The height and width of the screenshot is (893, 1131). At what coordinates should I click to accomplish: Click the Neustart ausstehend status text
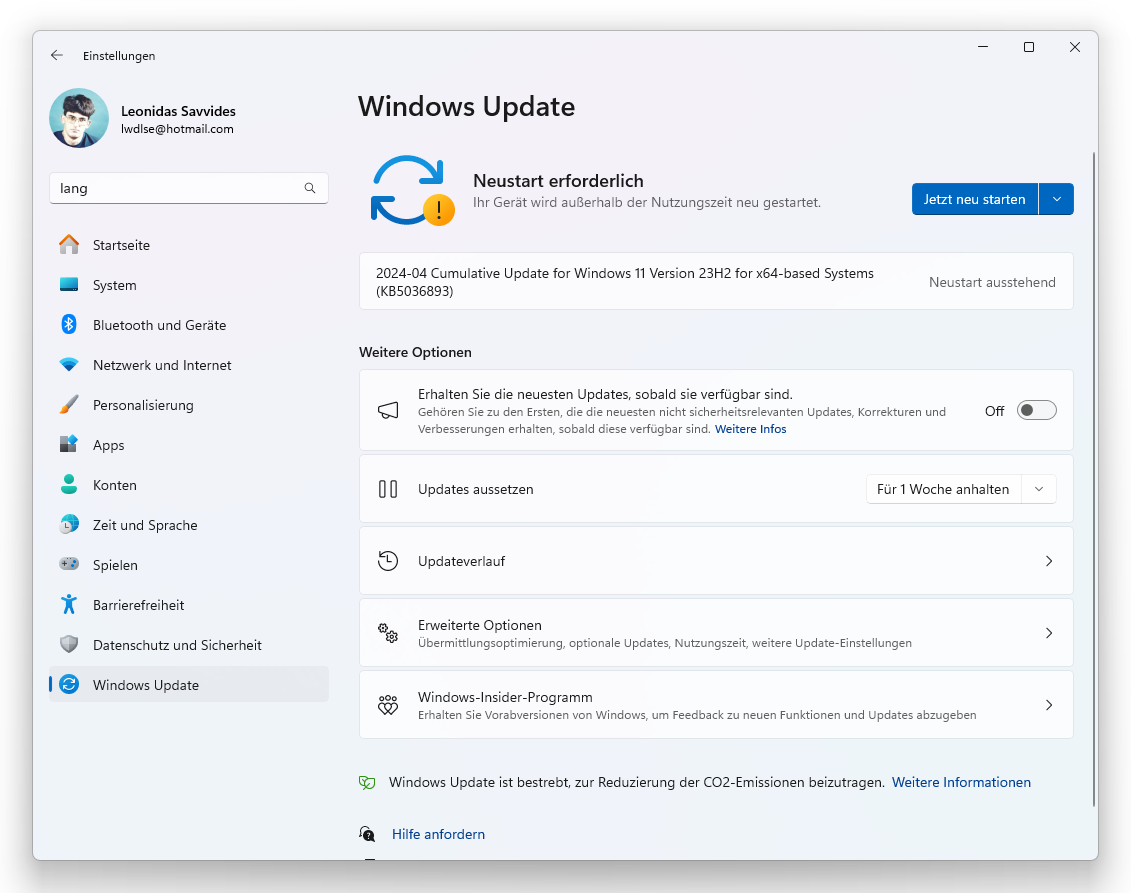[992, 282]
